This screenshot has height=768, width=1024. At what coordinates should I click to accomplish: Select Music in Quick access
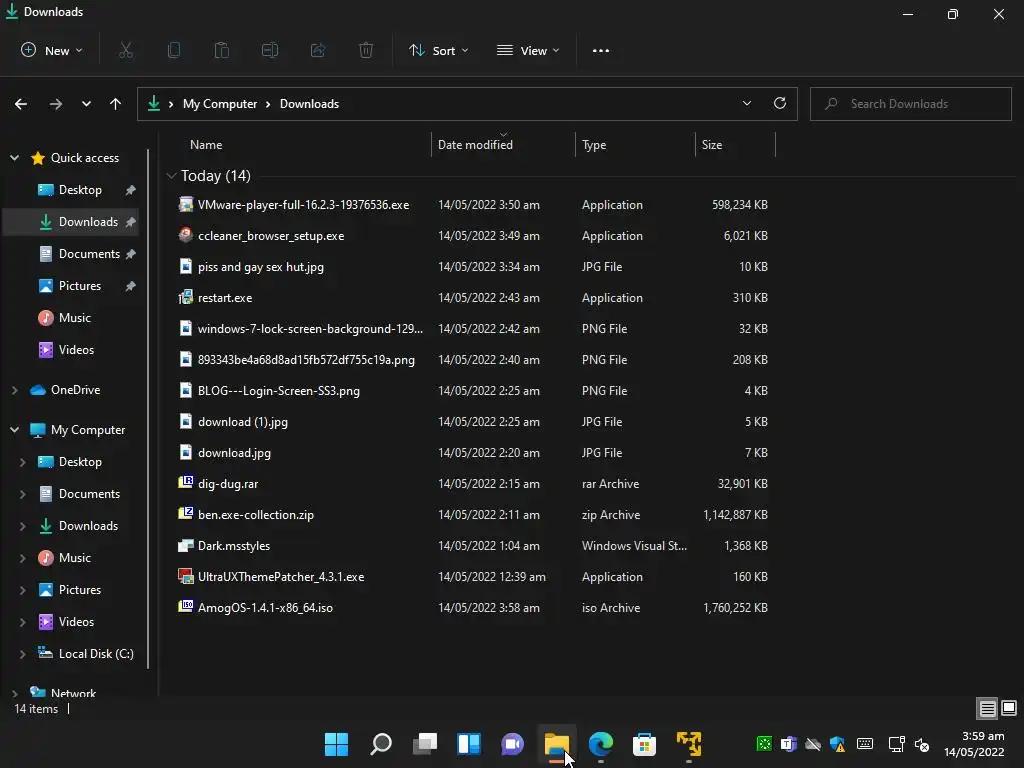coord(74,317)
